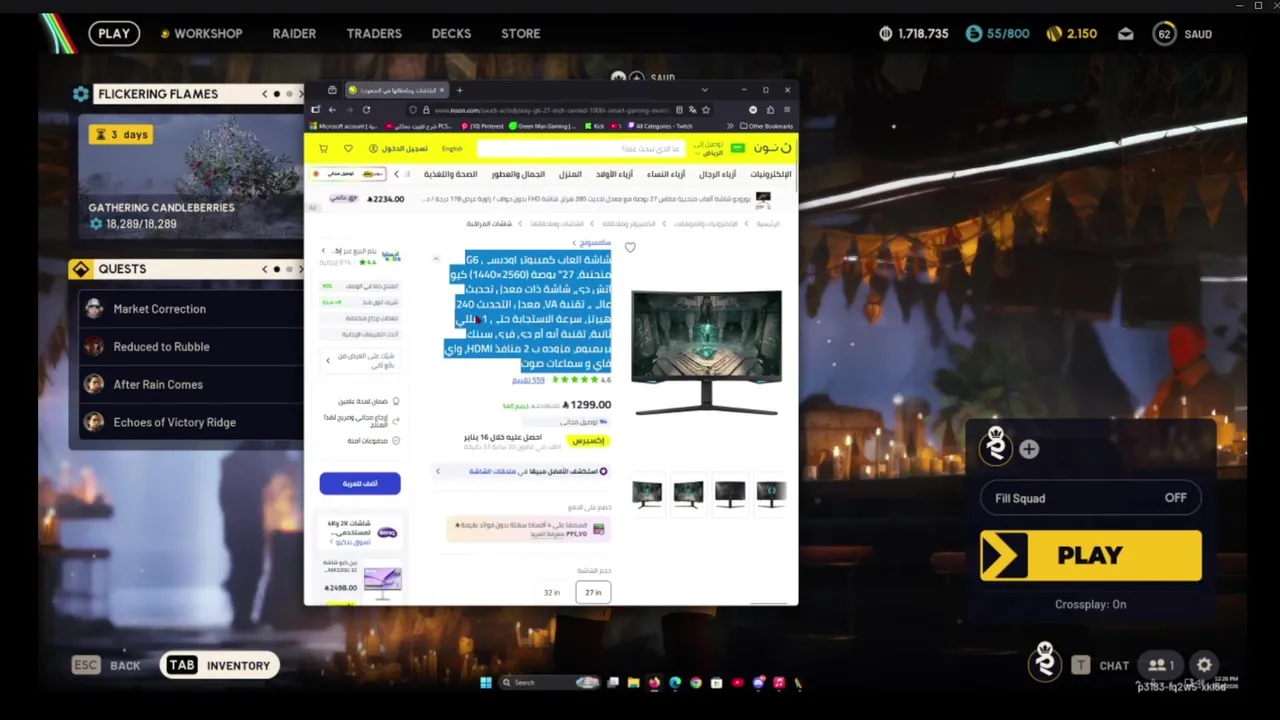The image size is (1280, 720).
Task: Click the browser address bar URL
Action: tap(551, 110)
